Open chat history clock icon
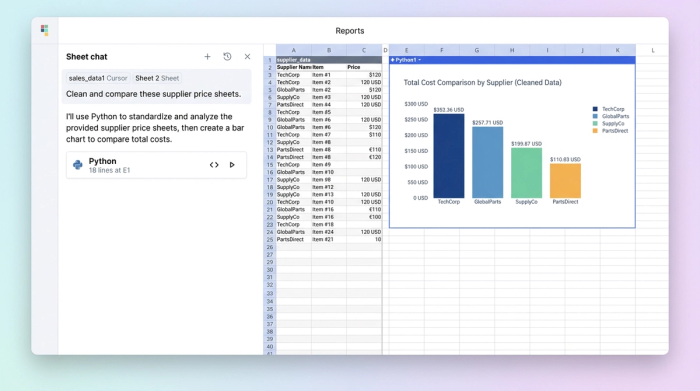 (x=227, y=57)
